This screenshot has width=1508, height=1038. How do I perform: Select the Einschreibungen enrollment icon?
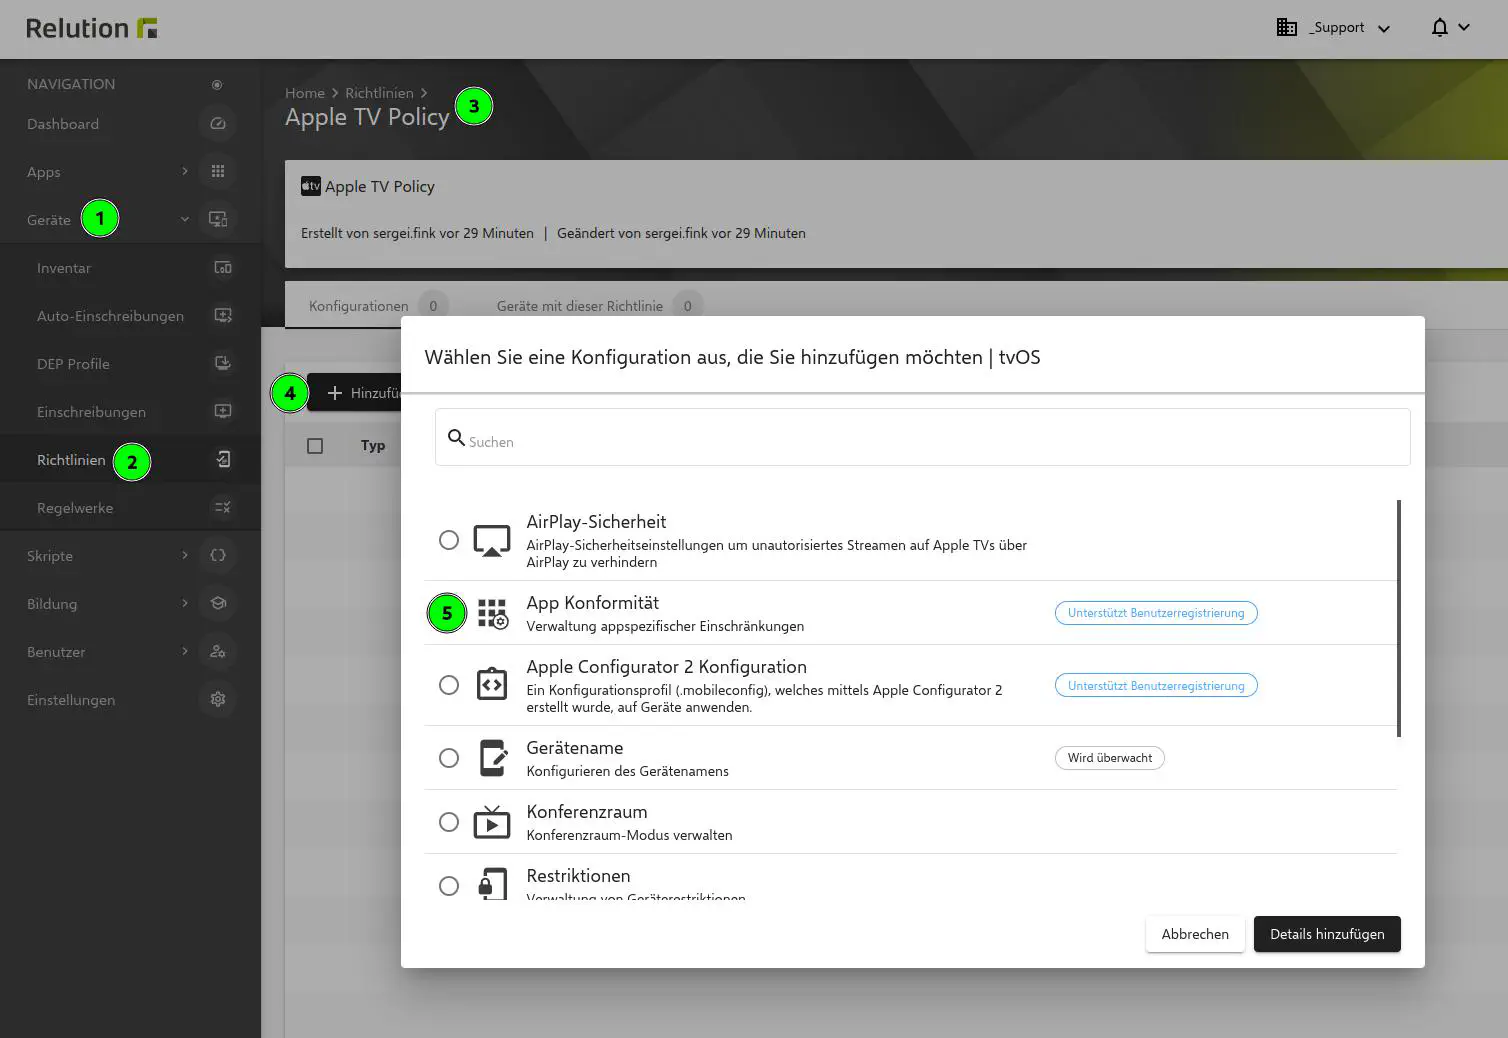pyautogui.click(x=223, y=411)
